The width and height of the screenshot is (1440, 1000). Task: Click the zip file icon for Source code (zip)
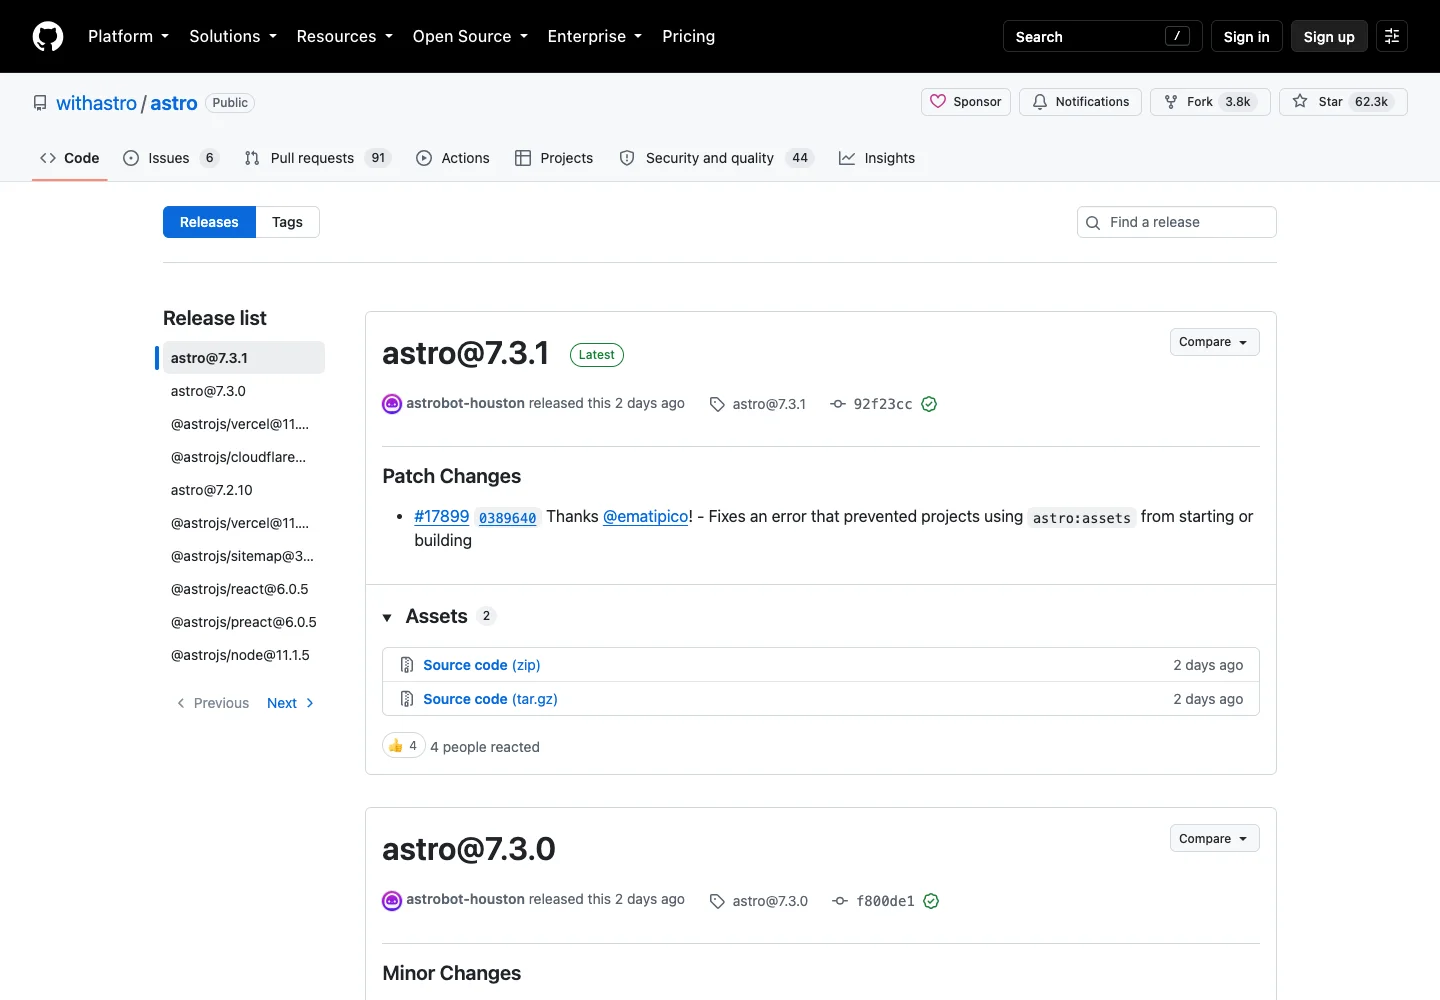coord(407,665)
